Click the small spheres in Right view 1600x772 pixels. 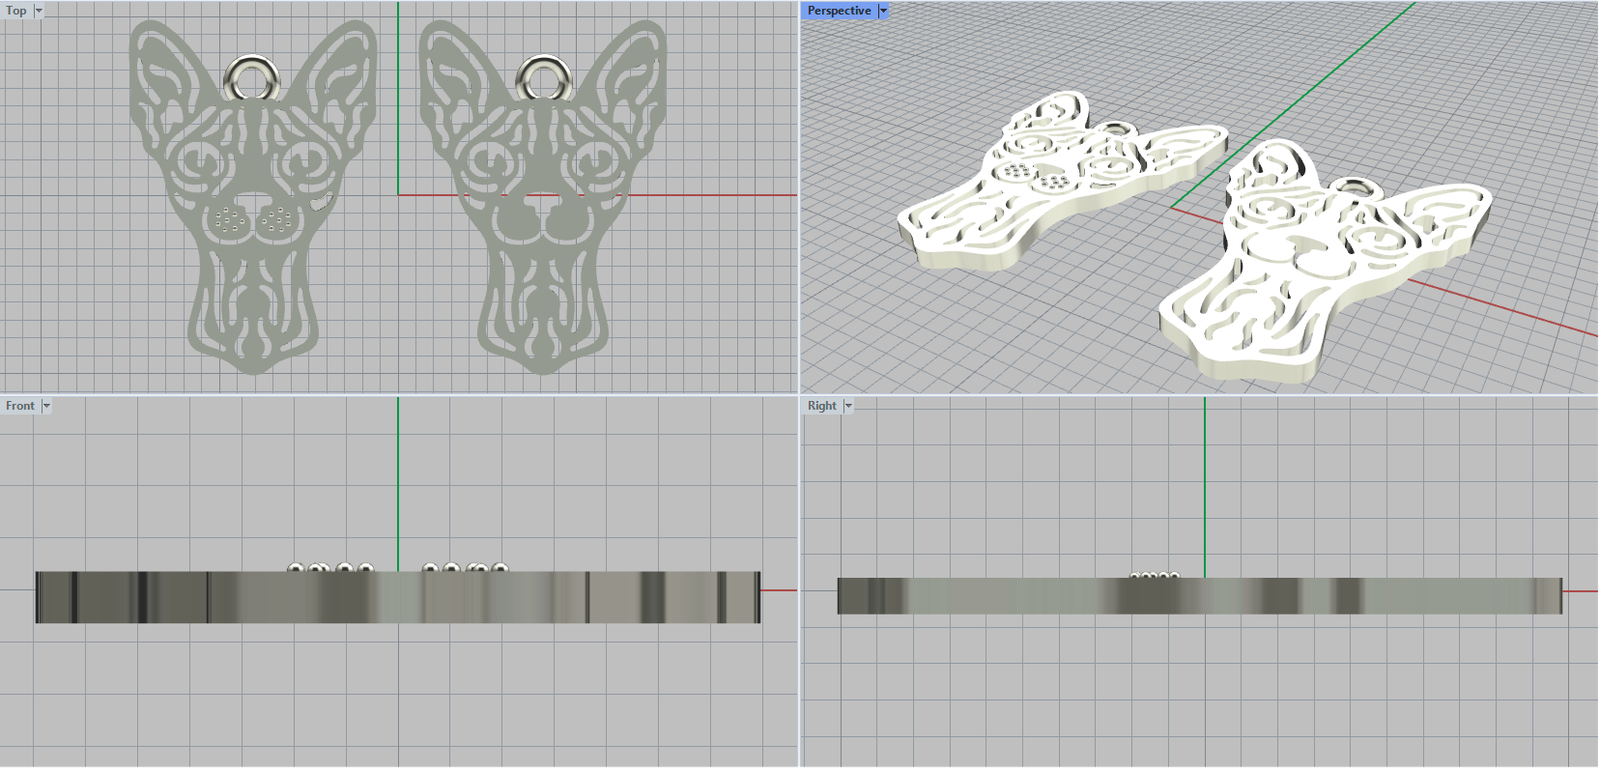click(x=1154, y=575)
